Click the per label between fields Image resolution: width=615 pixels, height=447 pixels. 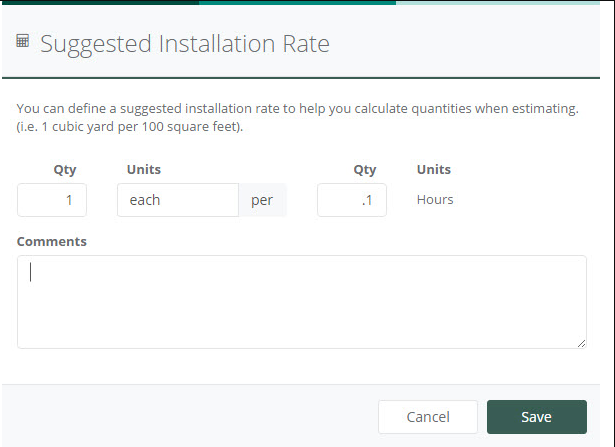[x=262, y=200]
